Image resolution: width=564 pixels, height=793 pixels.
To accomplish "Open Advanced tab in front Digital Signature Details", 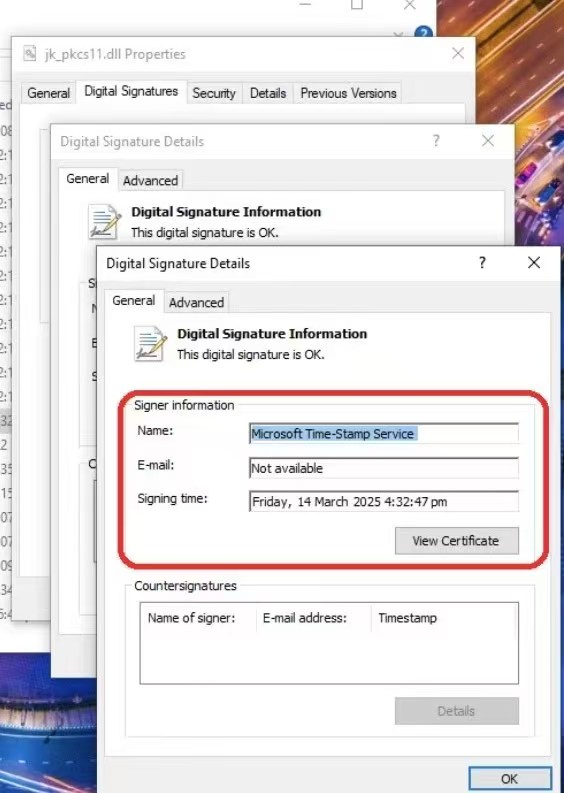I will point(196,302).
